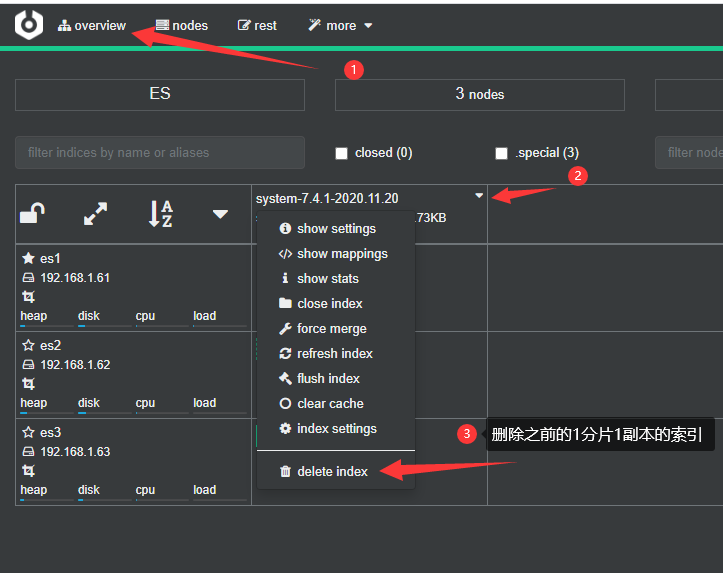This screenshot has height=573, width=723.
Task: Toggle A-Z sort order icon
Action: [160, 213]
